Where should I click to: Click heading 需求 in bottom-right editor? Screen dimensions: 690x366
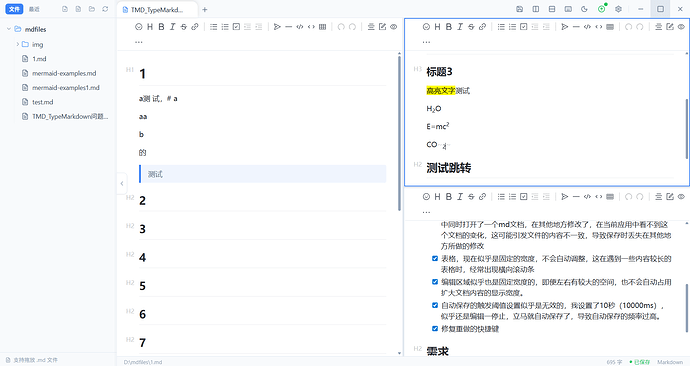click(x=437, y=351)
